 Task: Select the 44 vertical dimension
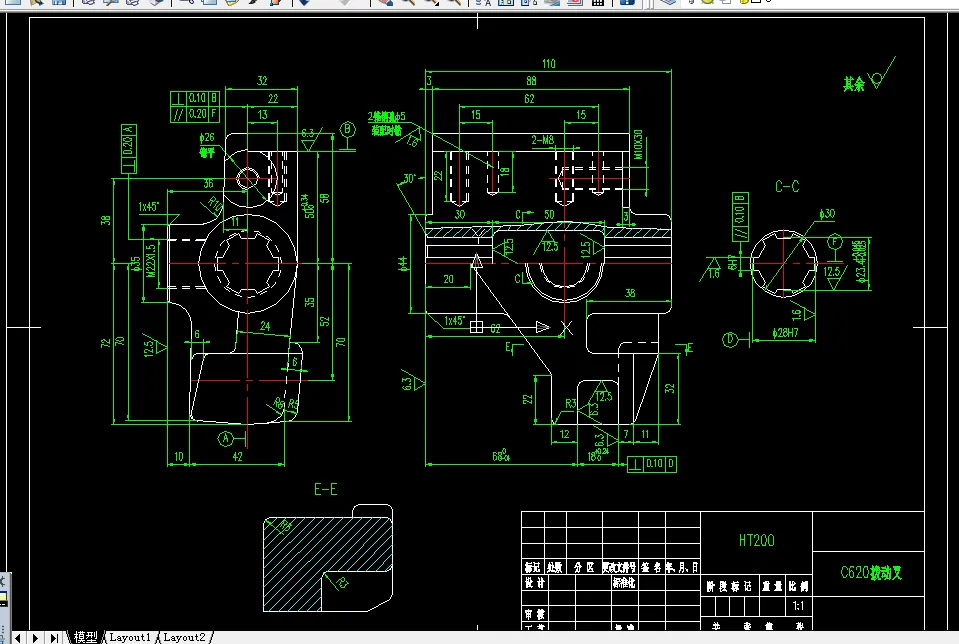point(402,264)
